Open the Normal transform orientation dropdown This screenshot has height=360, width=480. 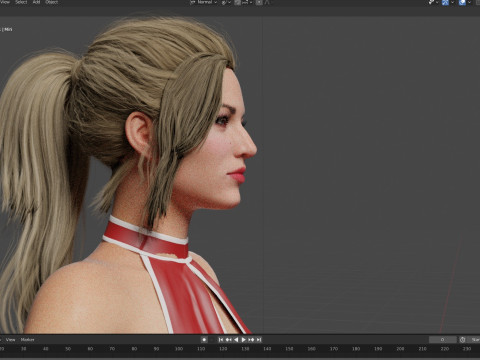[204, 2]
